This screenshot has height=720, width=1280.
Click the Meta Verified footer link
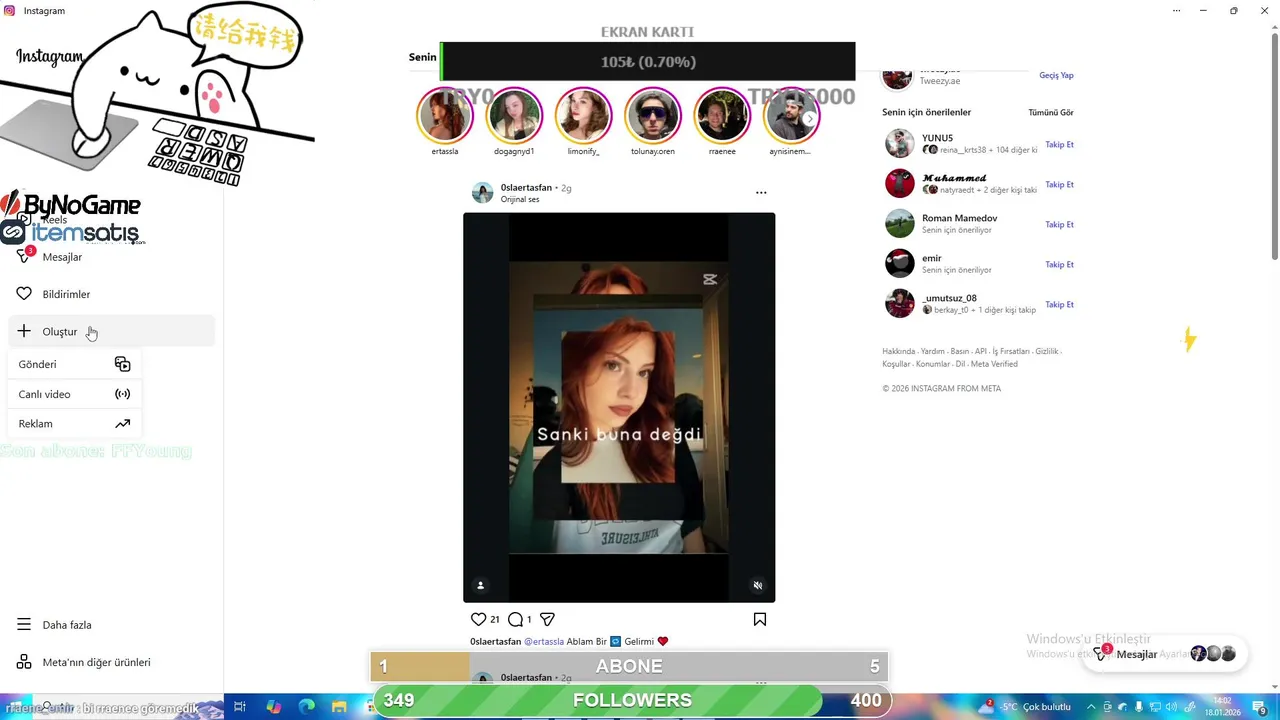994,364
